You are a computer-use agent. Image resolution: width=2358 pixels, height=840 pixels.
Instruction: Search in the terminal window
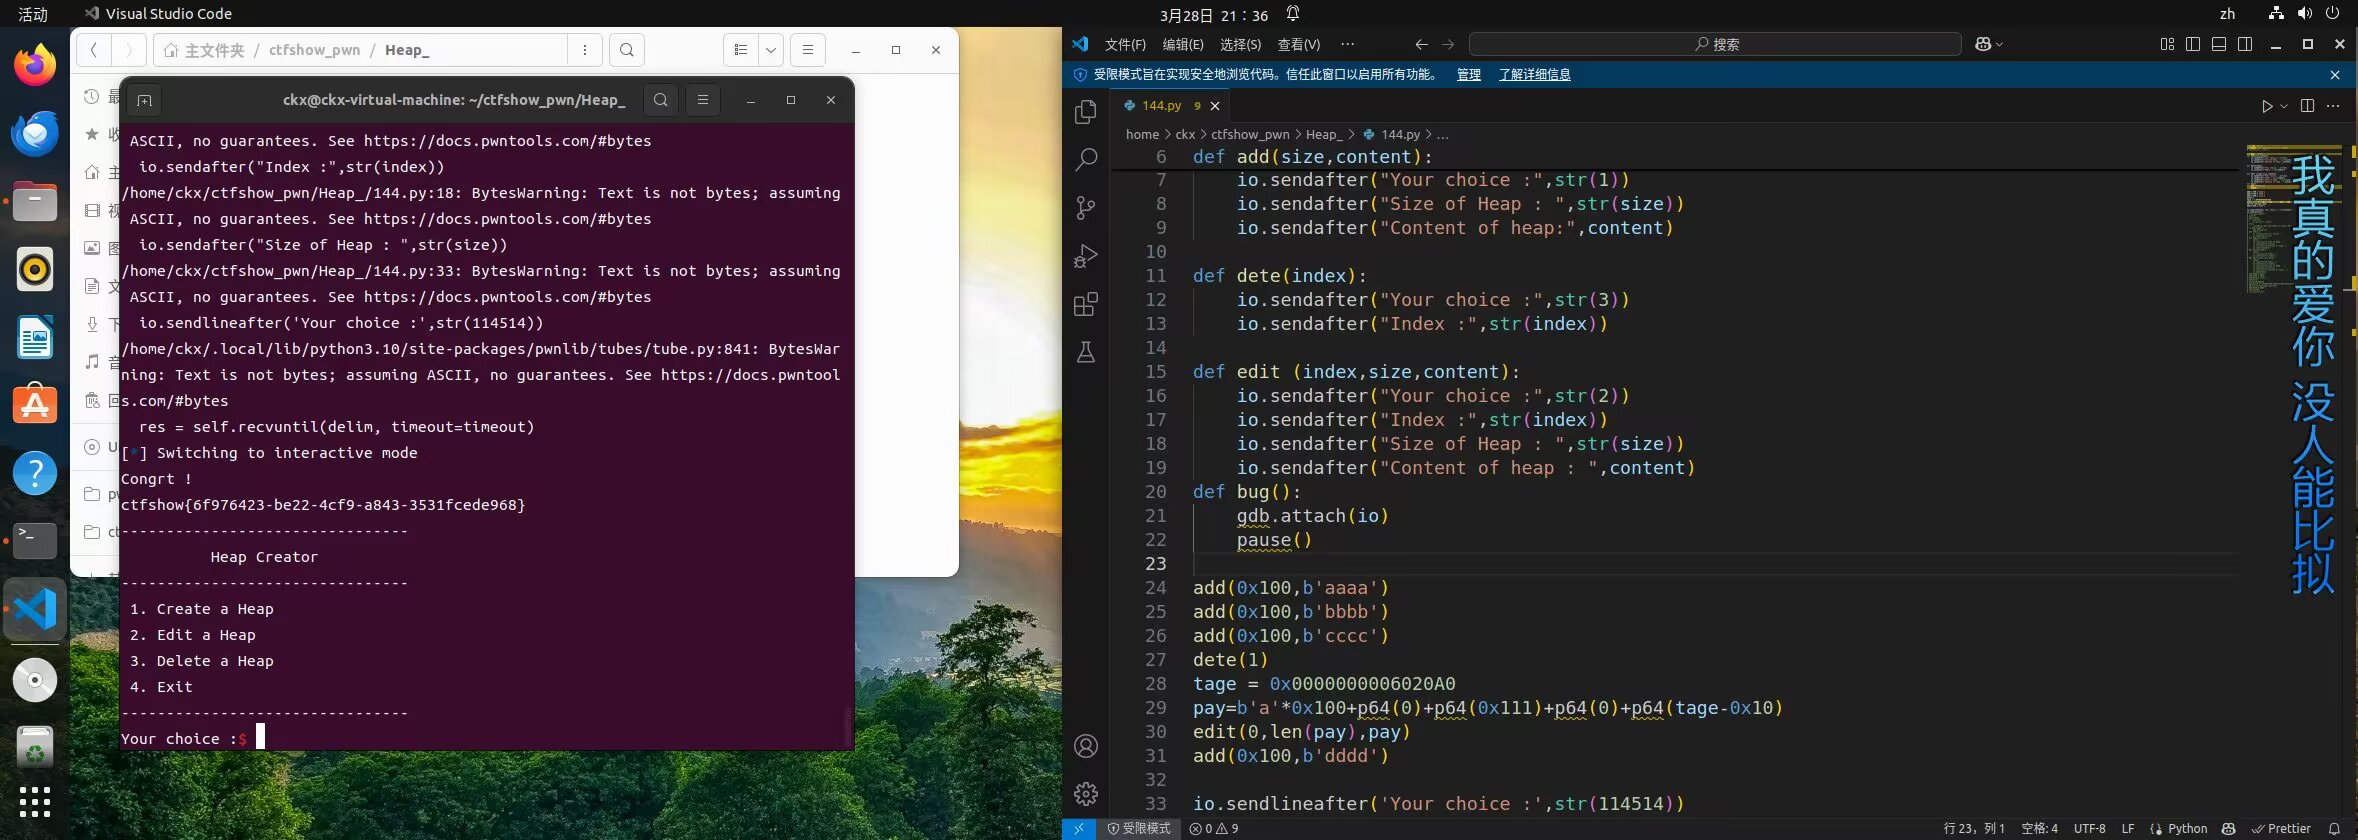[x=661, y=100]
